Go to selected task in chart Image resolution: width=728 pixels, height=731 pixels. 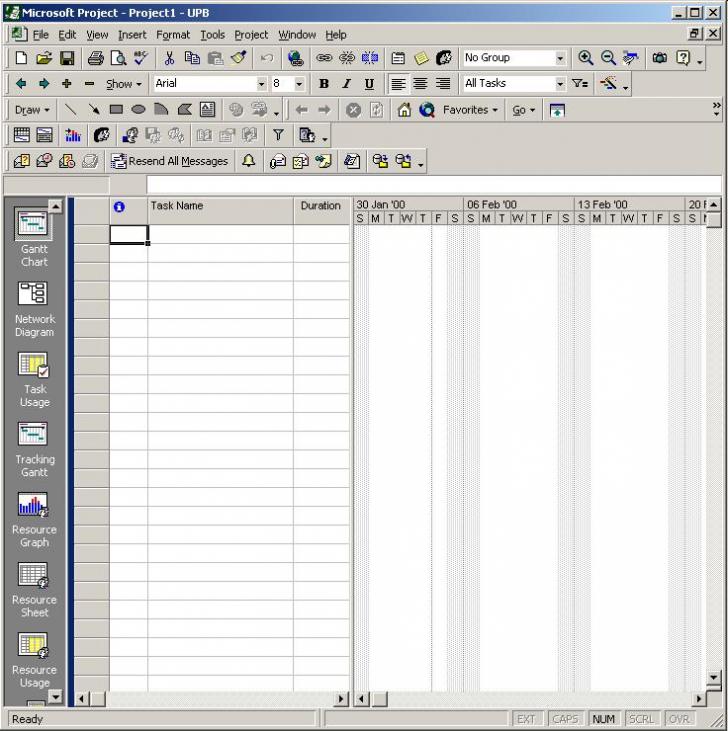[631, 58]
